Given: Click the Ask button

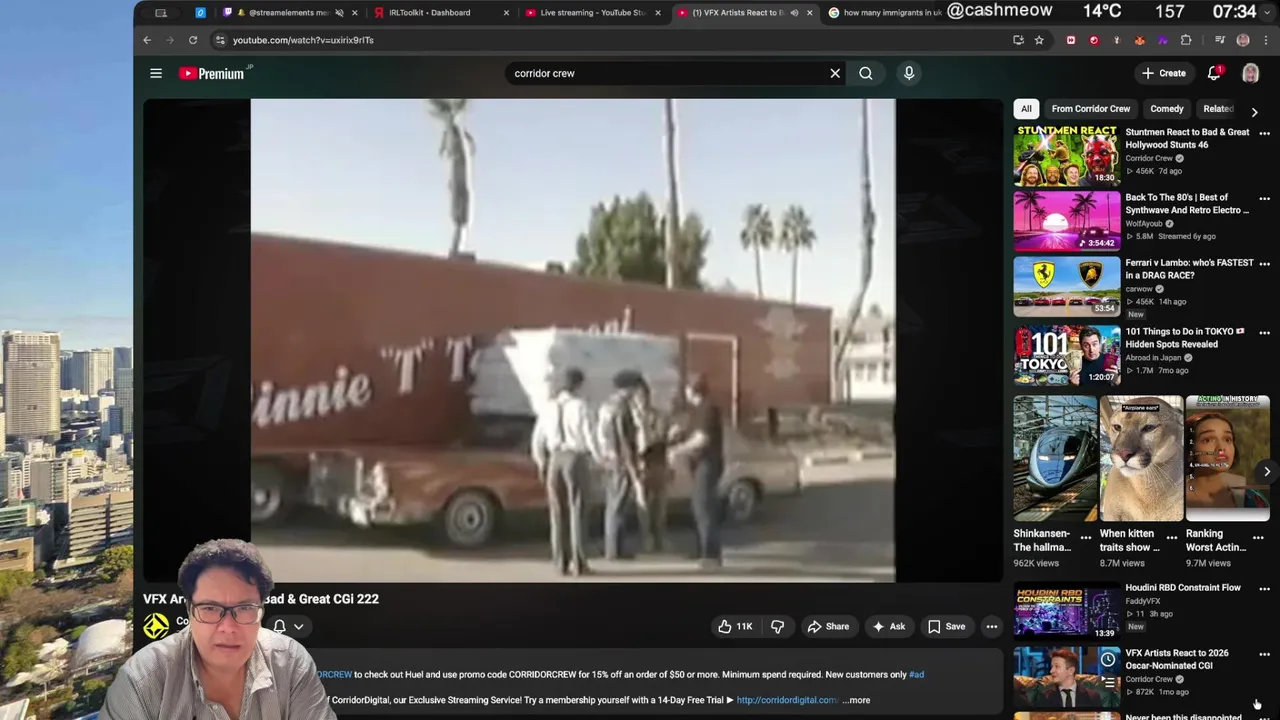Looking at the screenshot, I should point(889,627).
